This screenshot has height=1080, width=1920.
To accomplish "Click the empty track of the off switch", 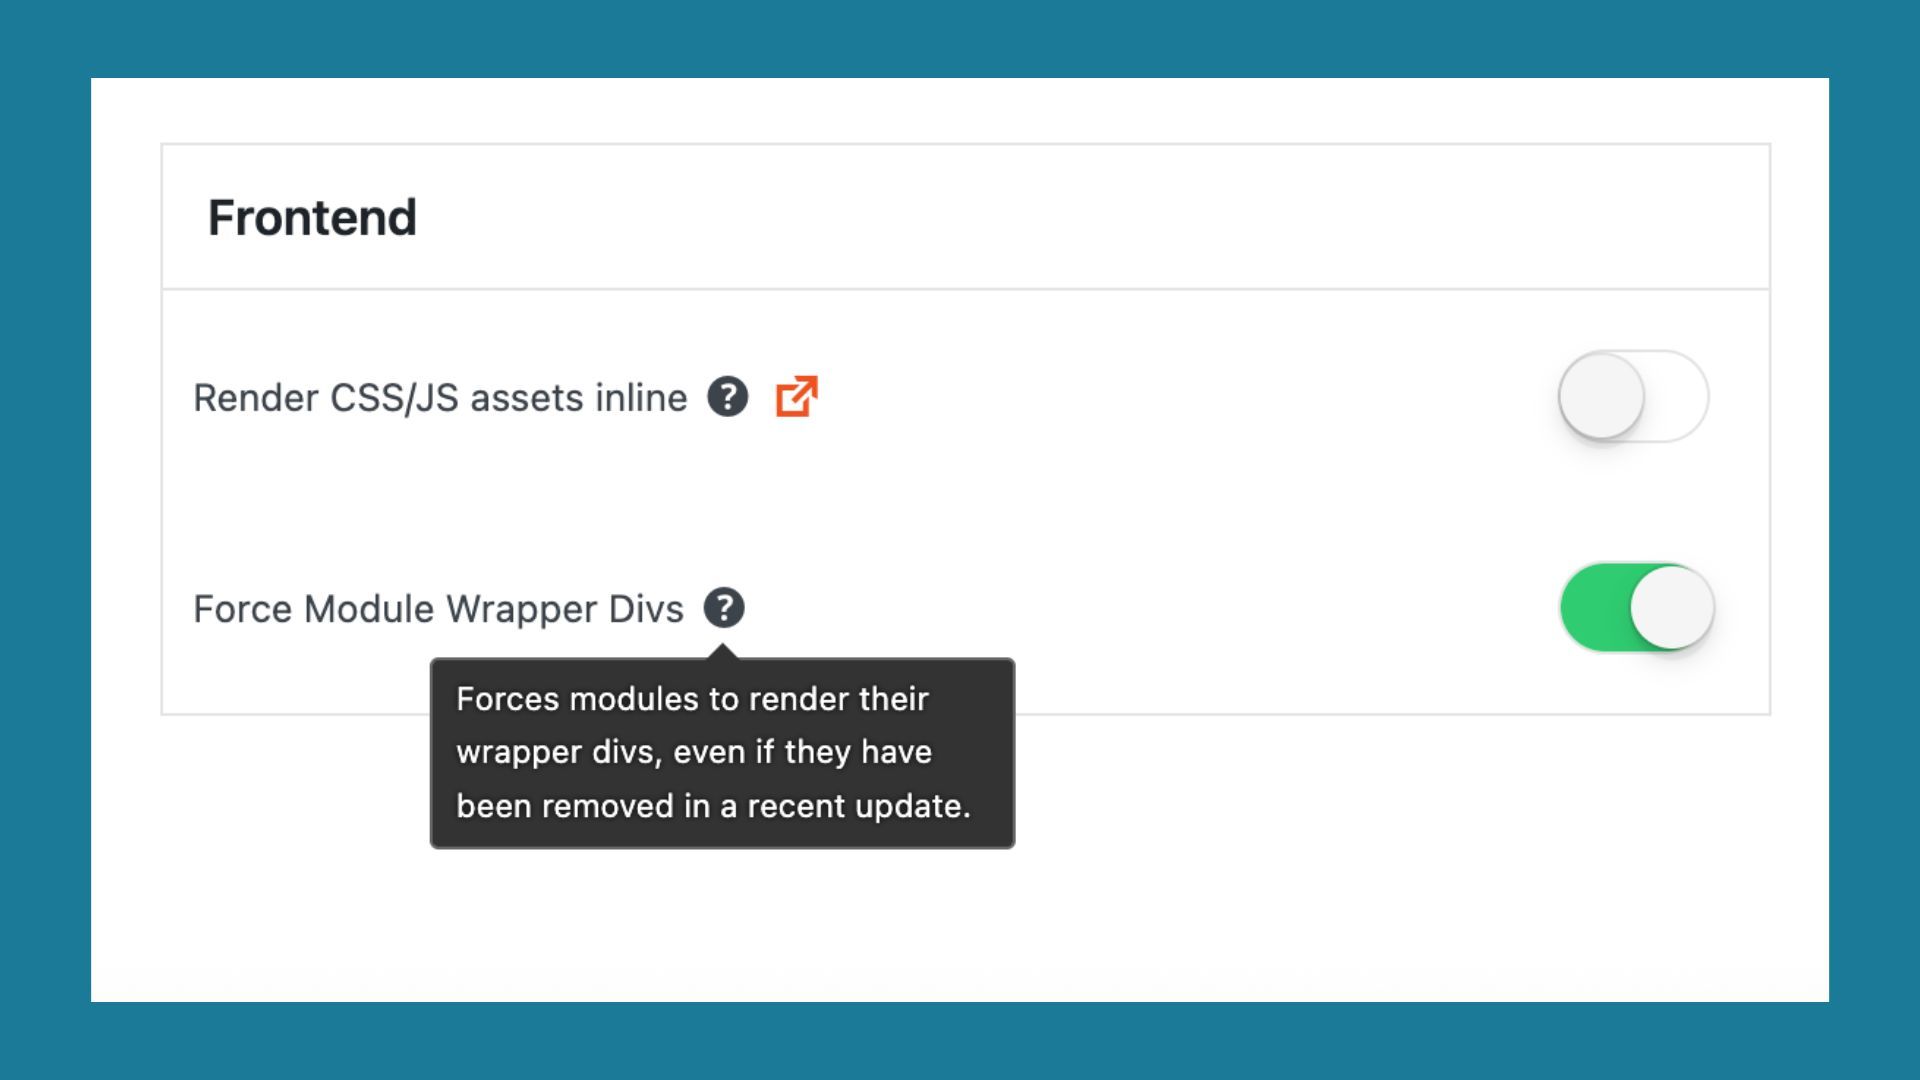I will [x=1676, y=397].
